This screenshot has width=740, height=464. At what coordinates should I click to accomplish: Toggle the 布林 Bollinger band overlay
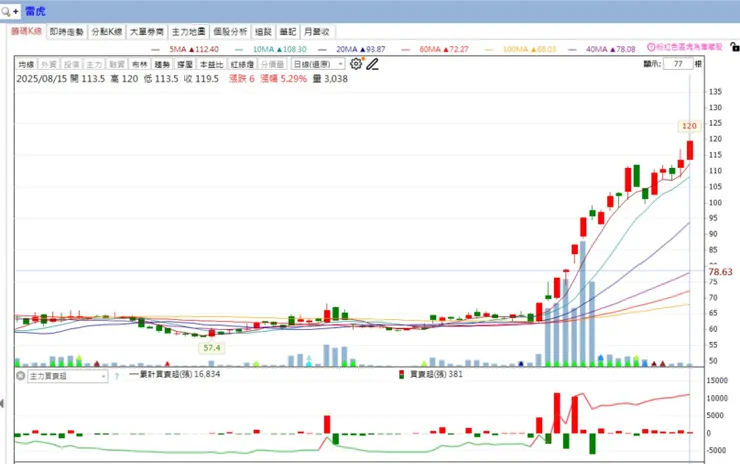[x=139, y=64]
